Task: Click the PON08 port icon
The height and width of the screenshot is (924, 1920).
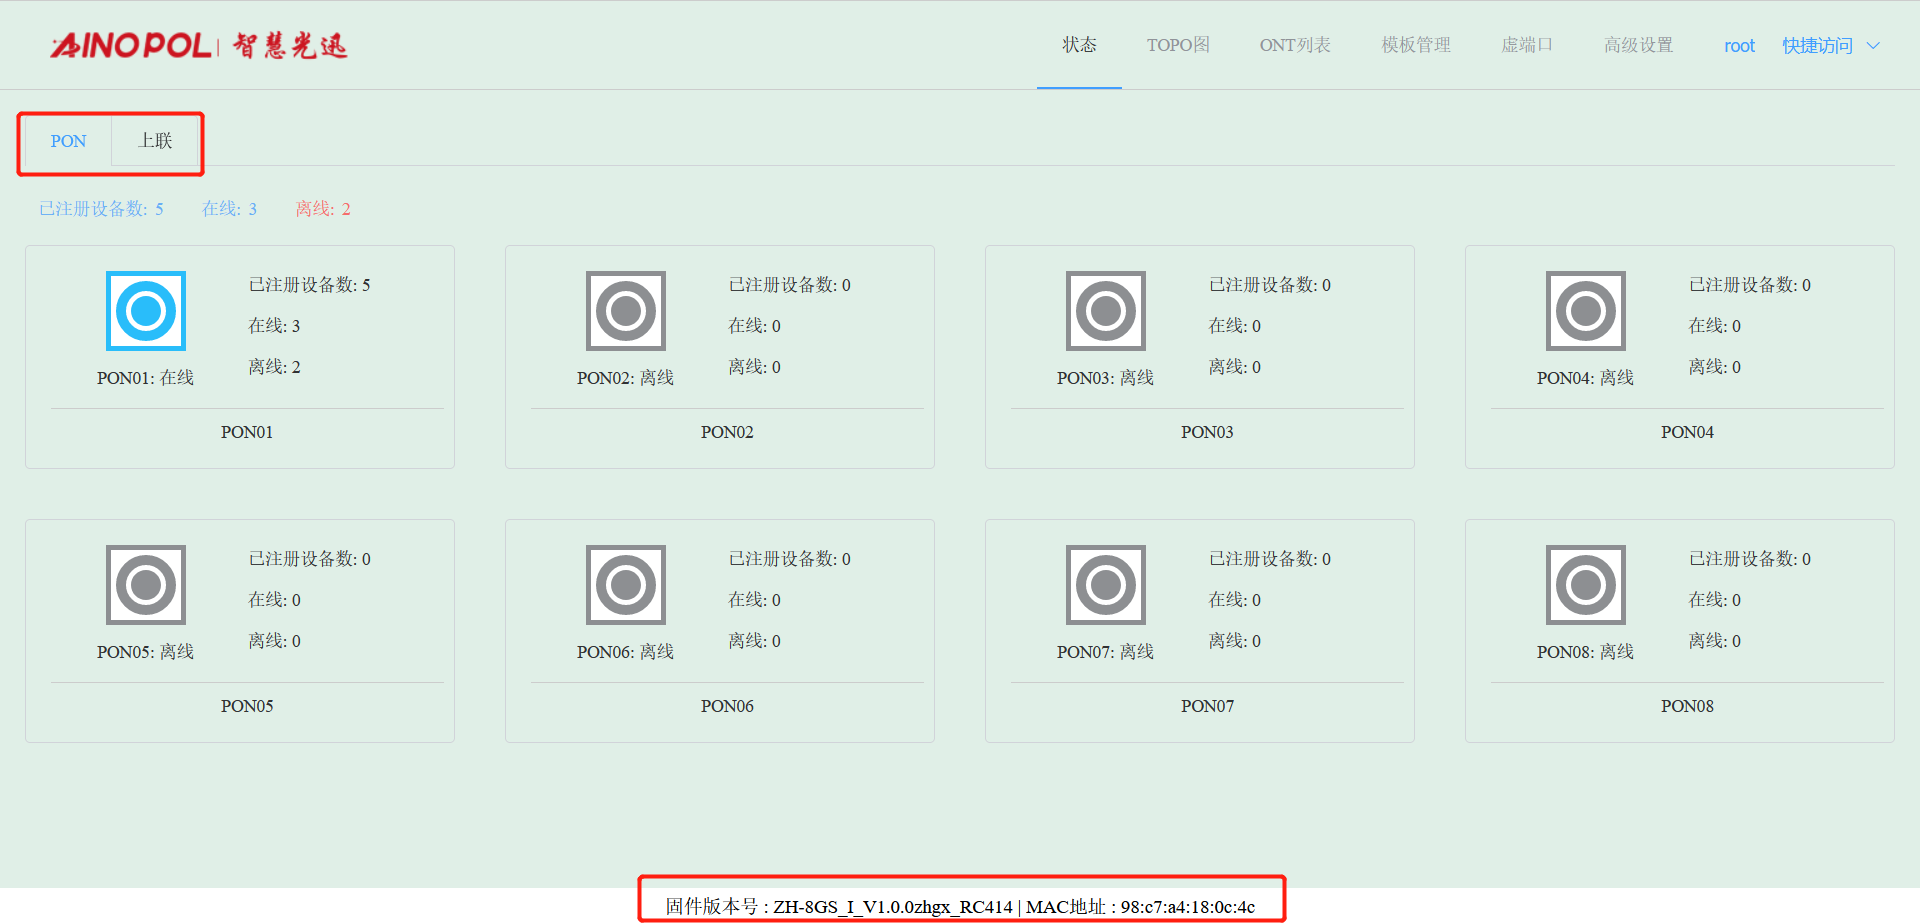Action: click(1586, 585)
